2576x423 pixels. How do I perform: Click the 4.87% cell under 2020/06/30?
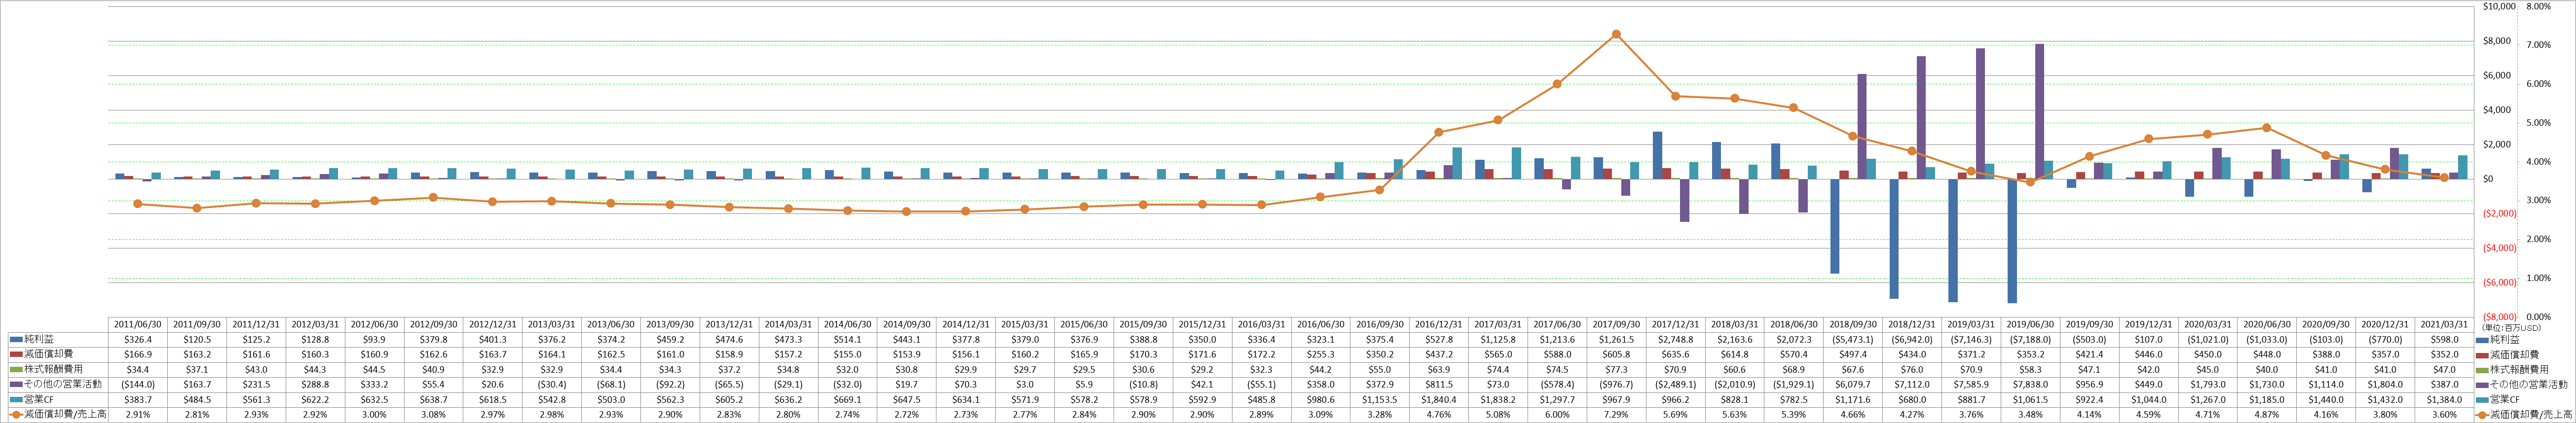point(2267,414)
